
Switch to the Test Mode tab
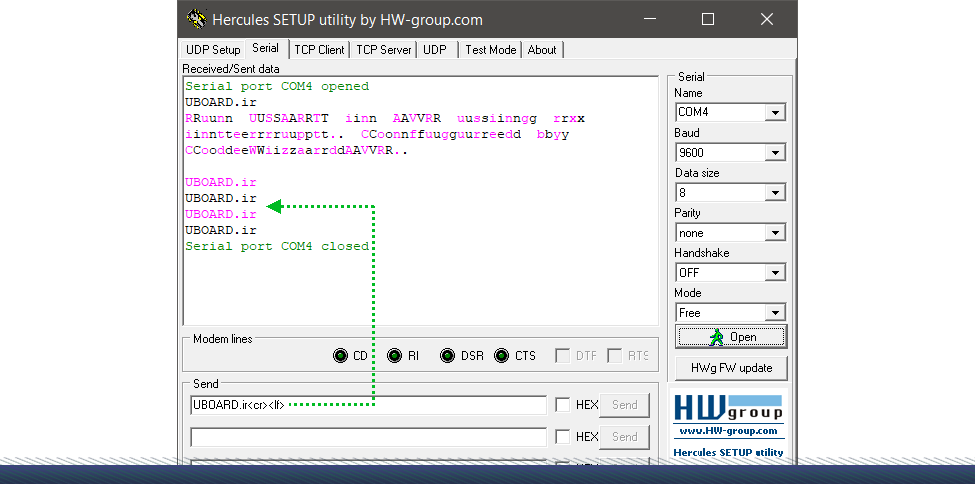[490, 50]
